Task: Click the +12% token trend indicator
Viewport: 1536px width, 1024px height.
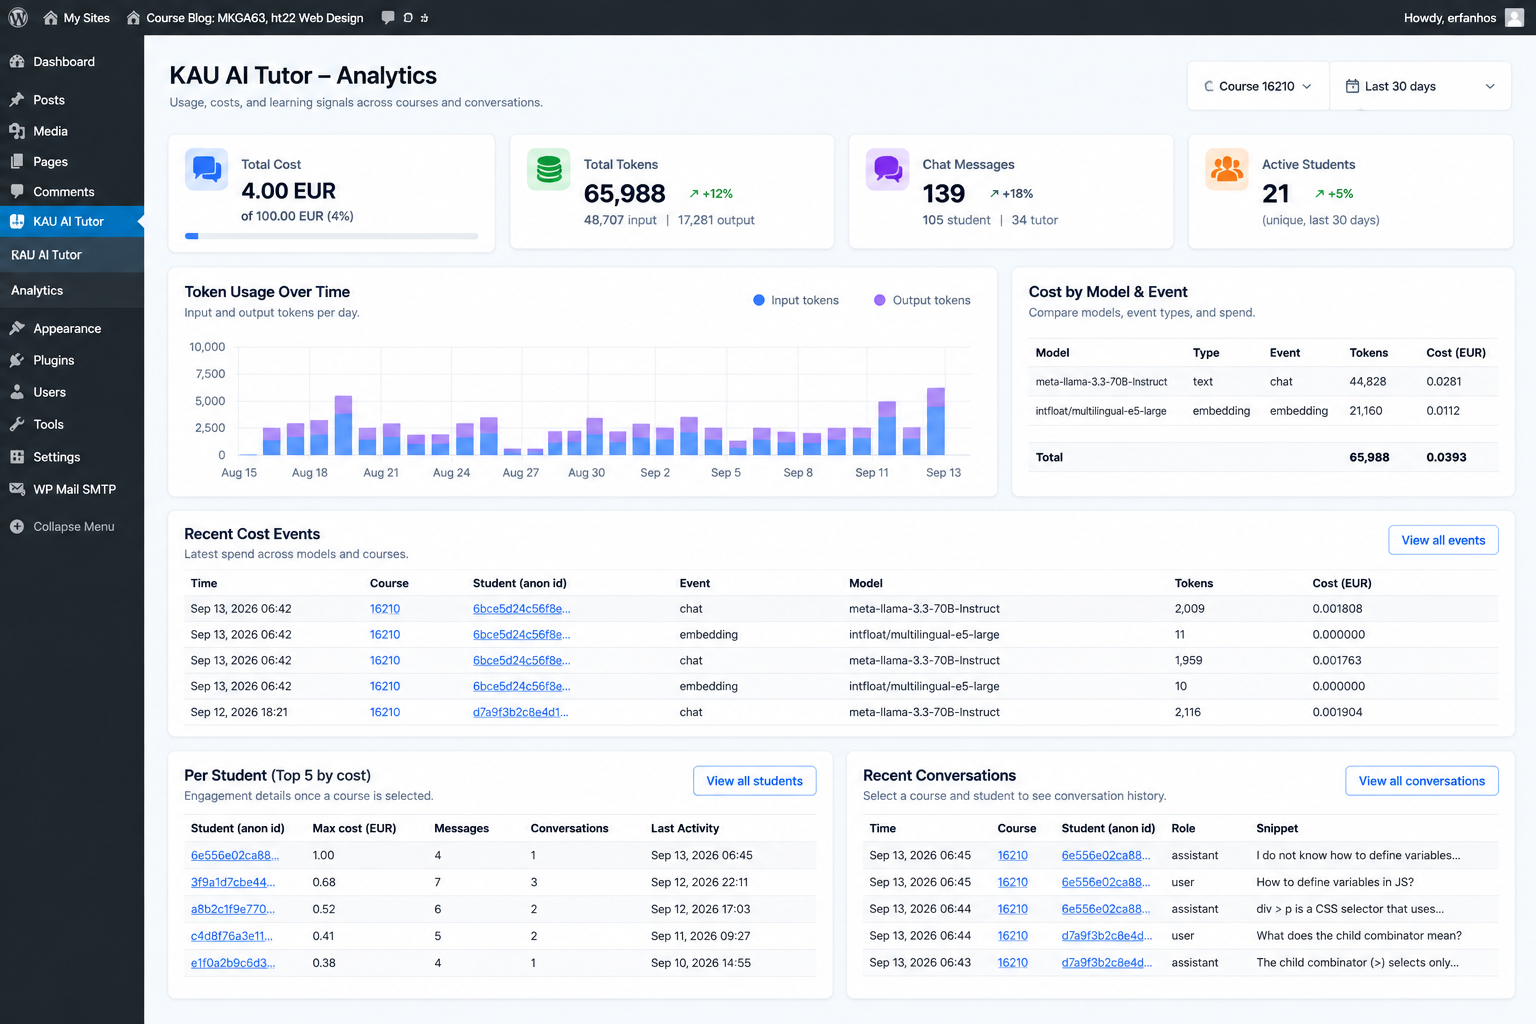Action: coord(711,194)
